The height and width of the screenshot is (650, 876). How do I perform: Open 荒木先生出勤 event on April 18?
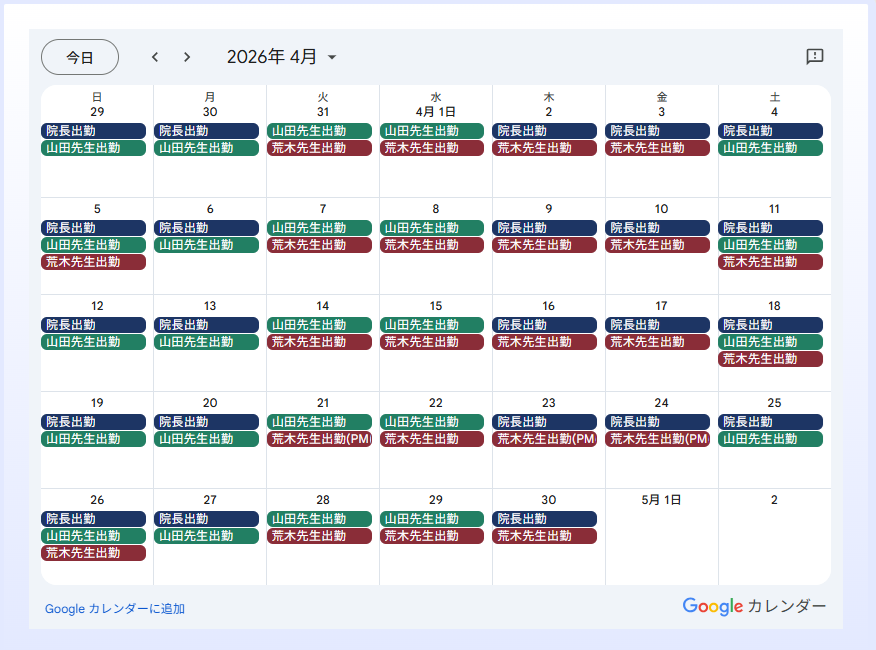click(x=770, y=359)
